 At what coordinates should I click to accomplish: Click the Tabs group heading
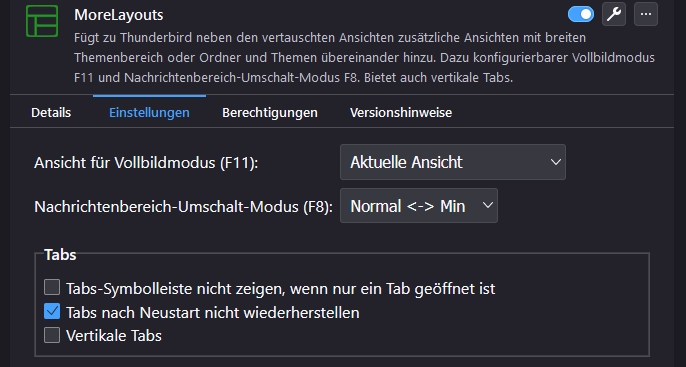pos(60,255)
